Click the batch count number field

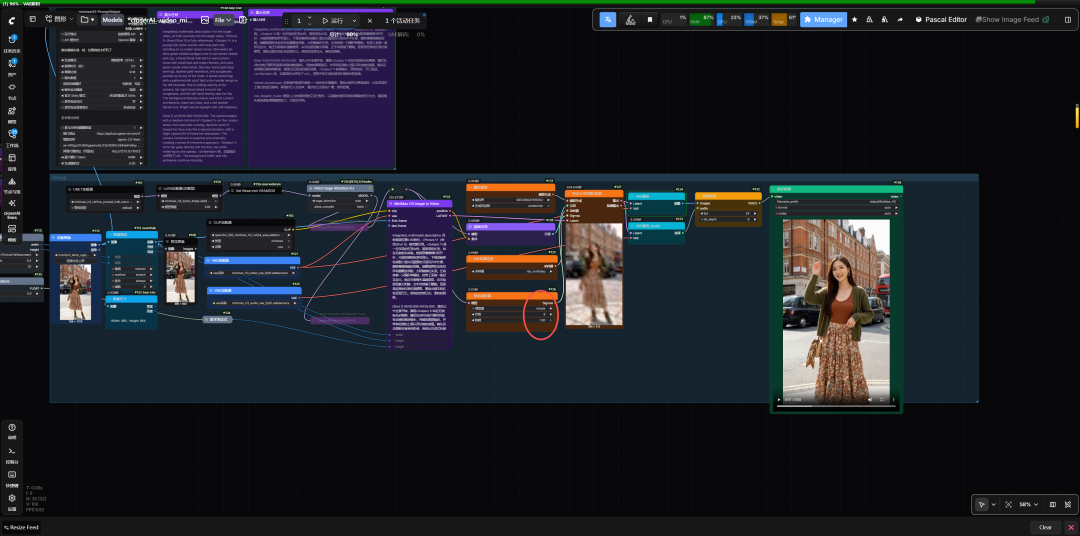point(299,21)
